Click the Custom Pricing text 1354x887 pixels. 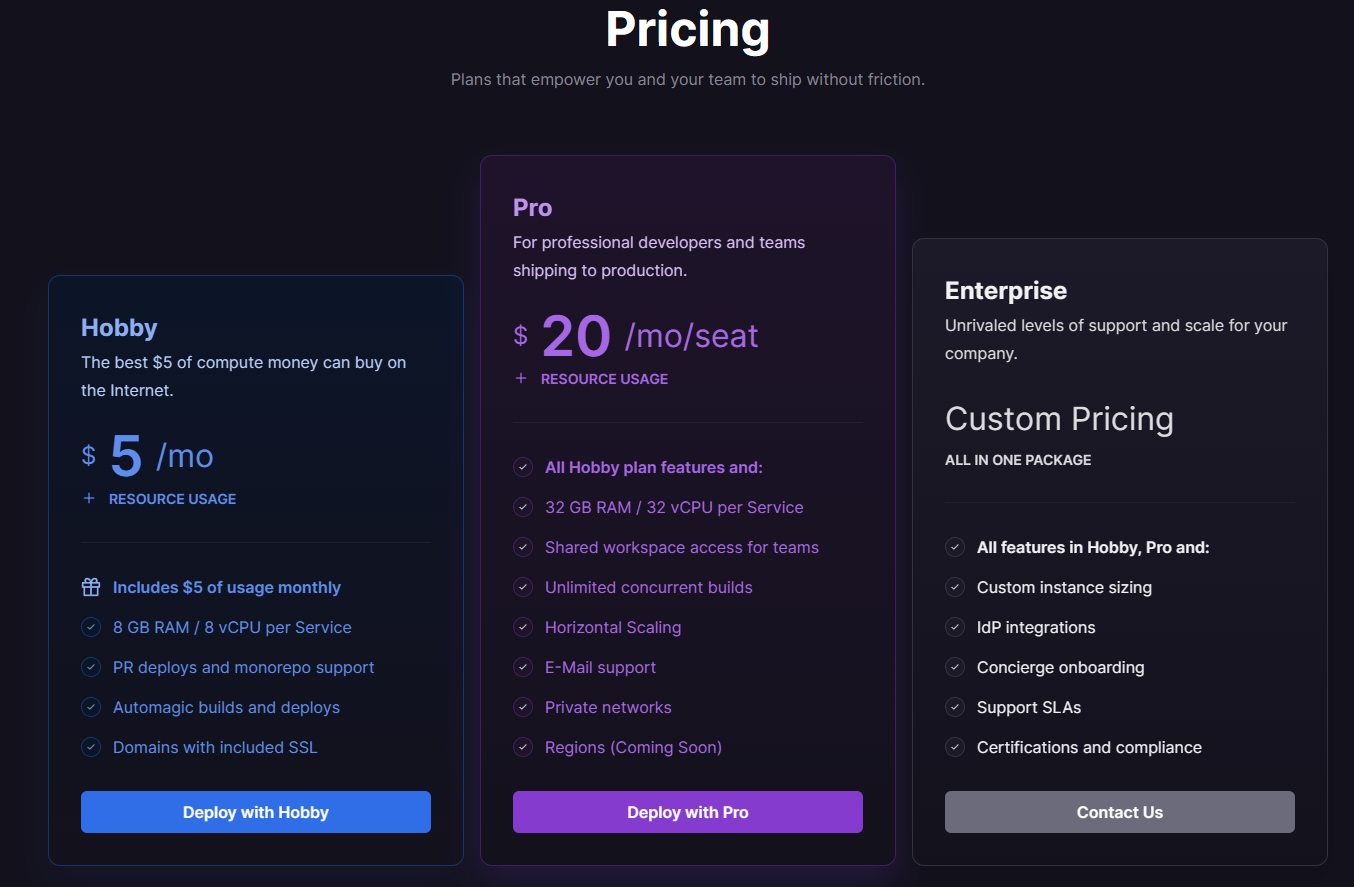1059,419
